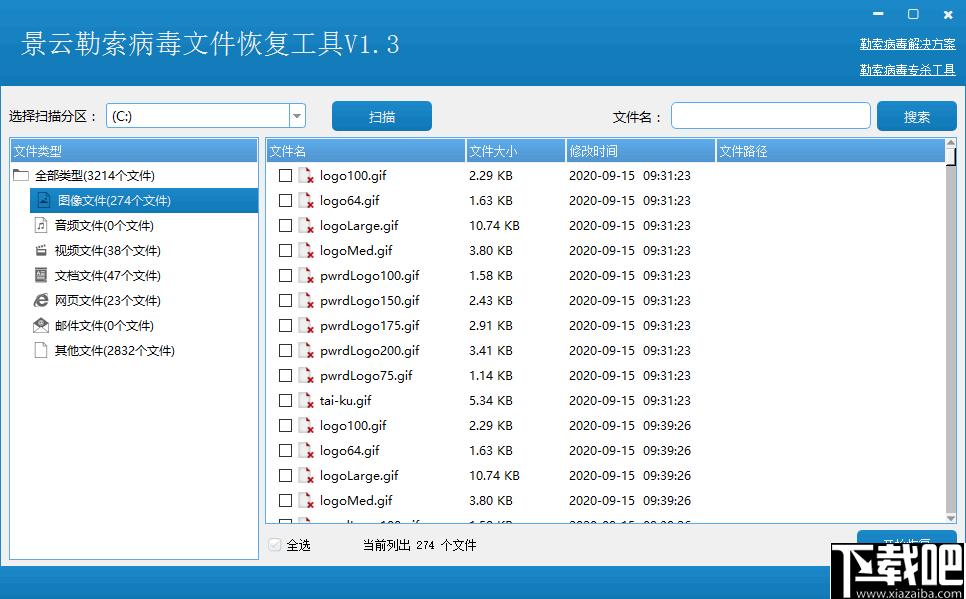966x599 pixels.
Task: Select the 图像文件 image category icon
Action: tap(44, 200)
